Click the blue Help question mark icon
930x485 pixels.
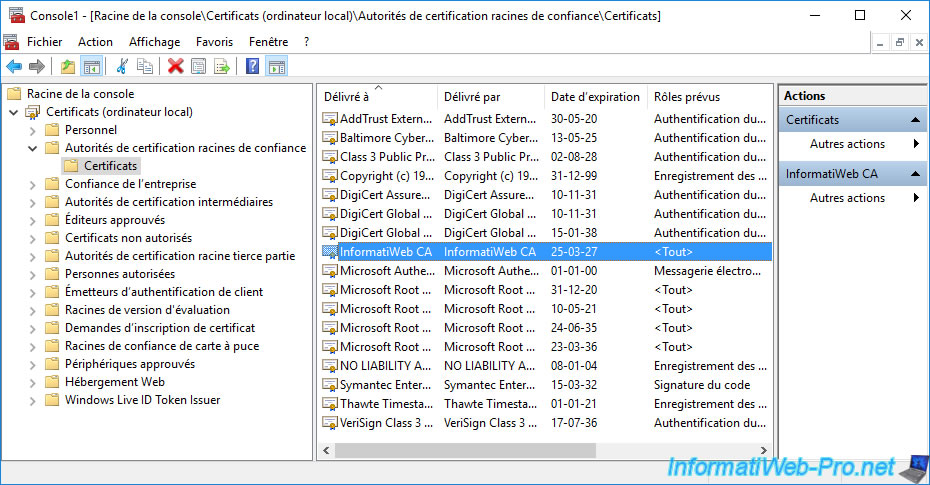pyautogui.click(x=253, y=66)
